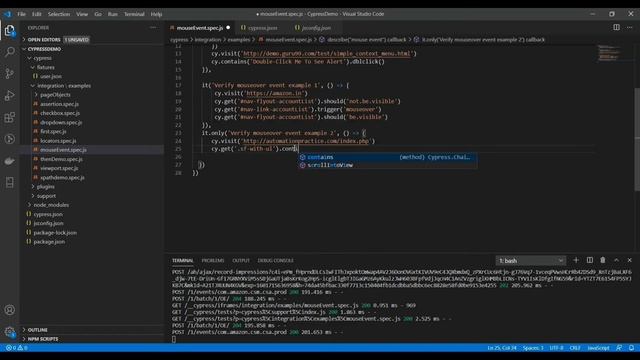Change language mode via JavaScript status item

pos(598,348)
